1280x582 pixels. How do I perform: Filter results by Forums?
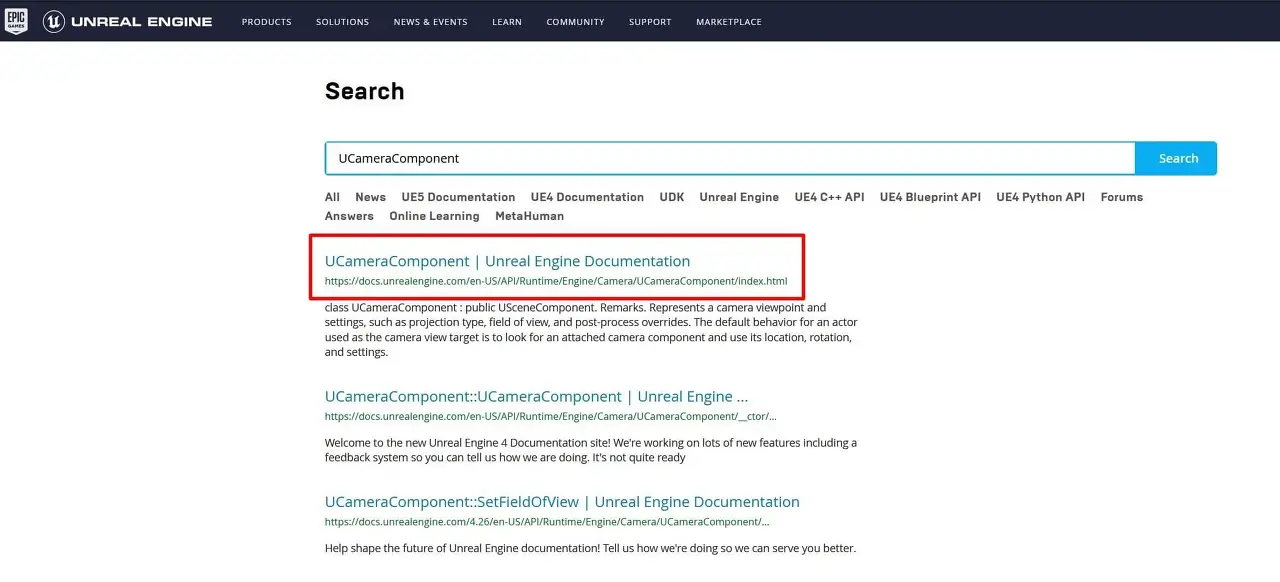1121,197
